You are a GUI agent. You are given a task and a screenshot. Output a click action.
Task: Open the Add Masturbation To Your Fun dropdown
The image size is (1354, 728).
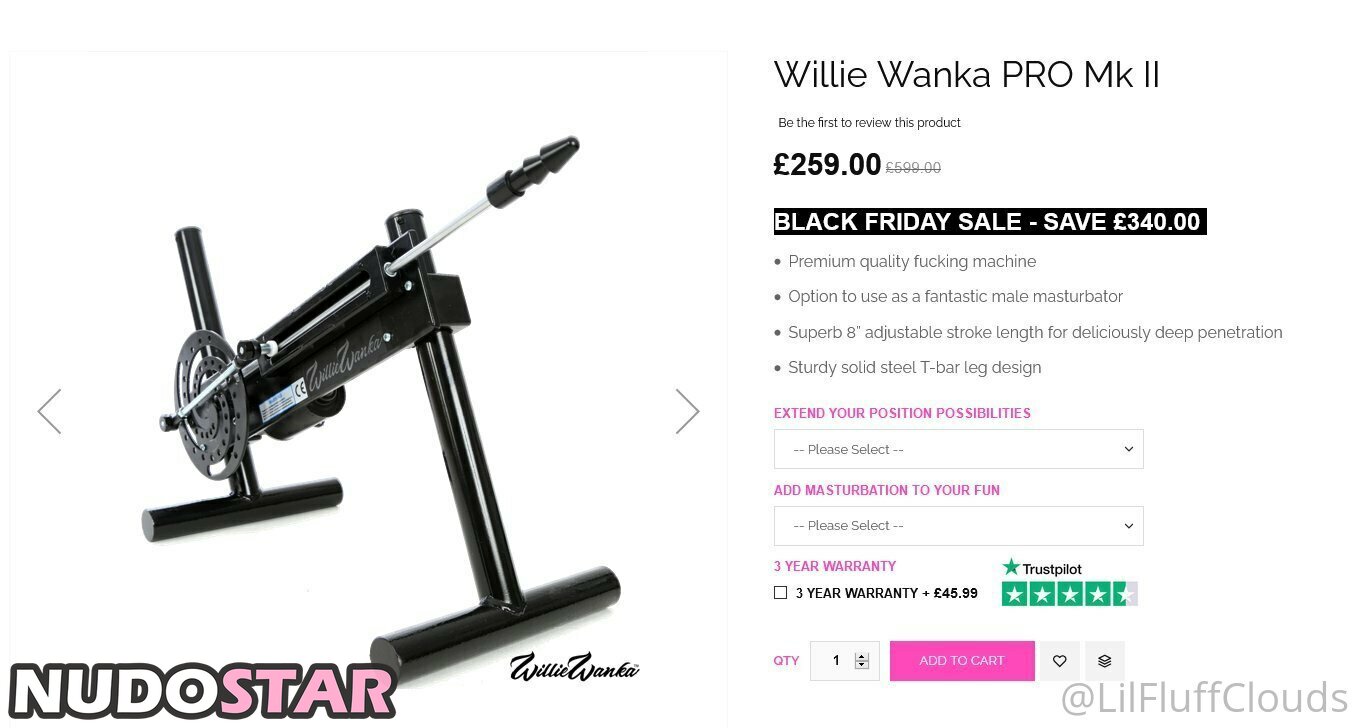tap(958, 526)
